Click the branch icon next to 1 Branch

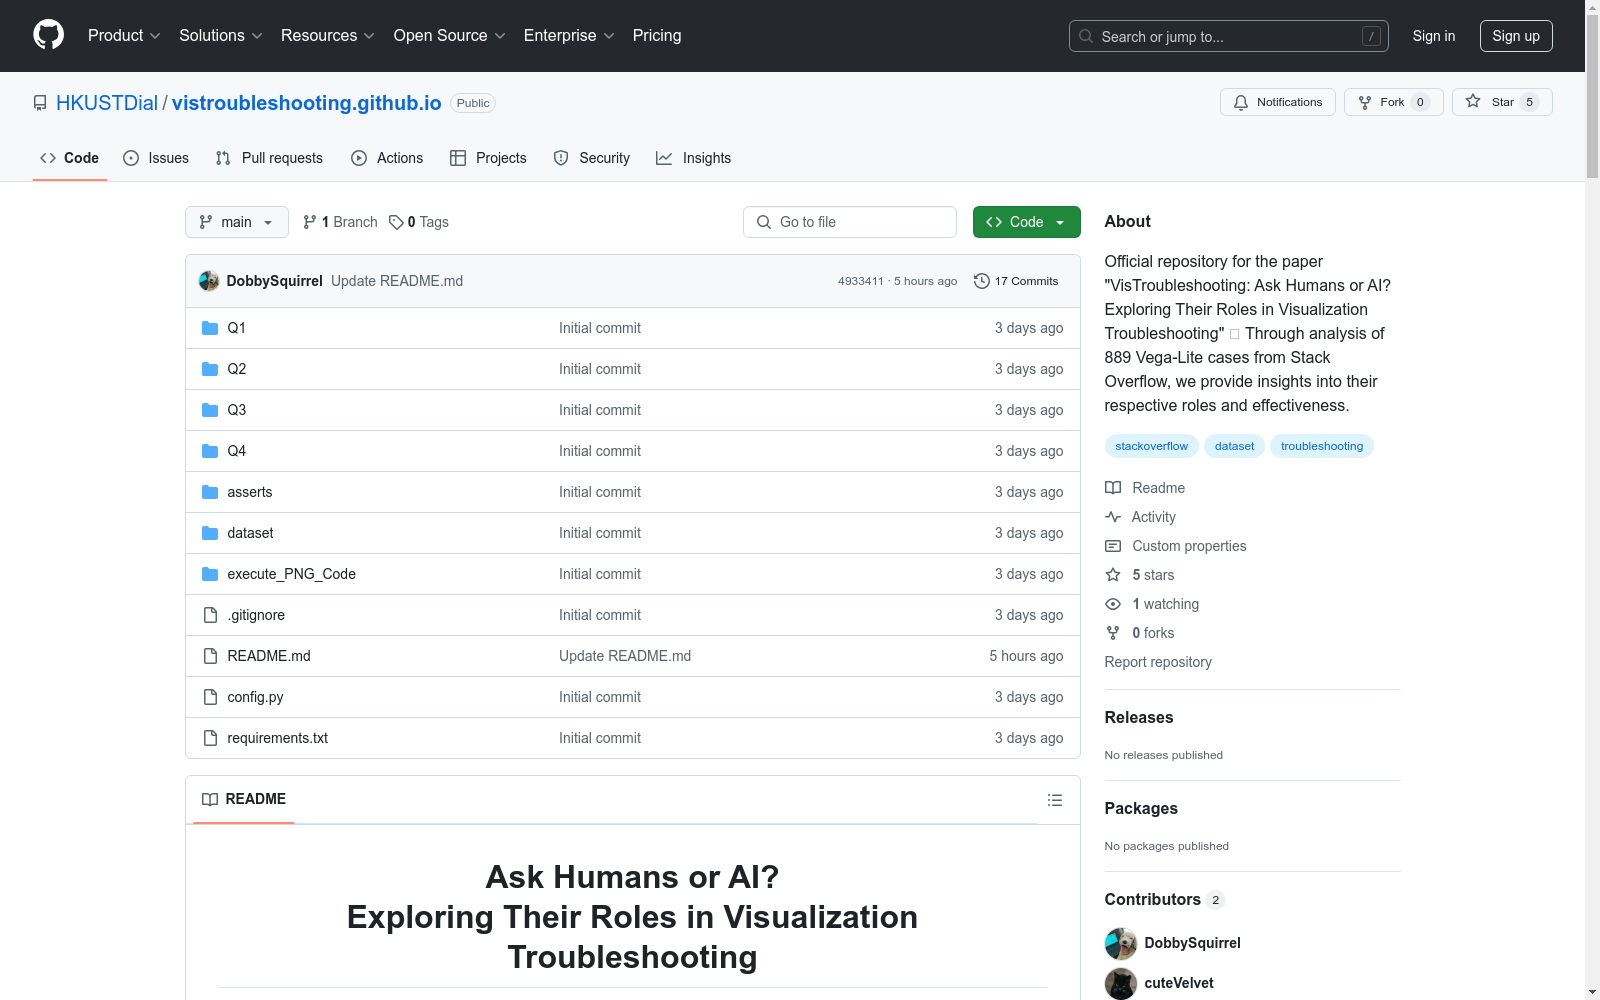tap(310, 222)
